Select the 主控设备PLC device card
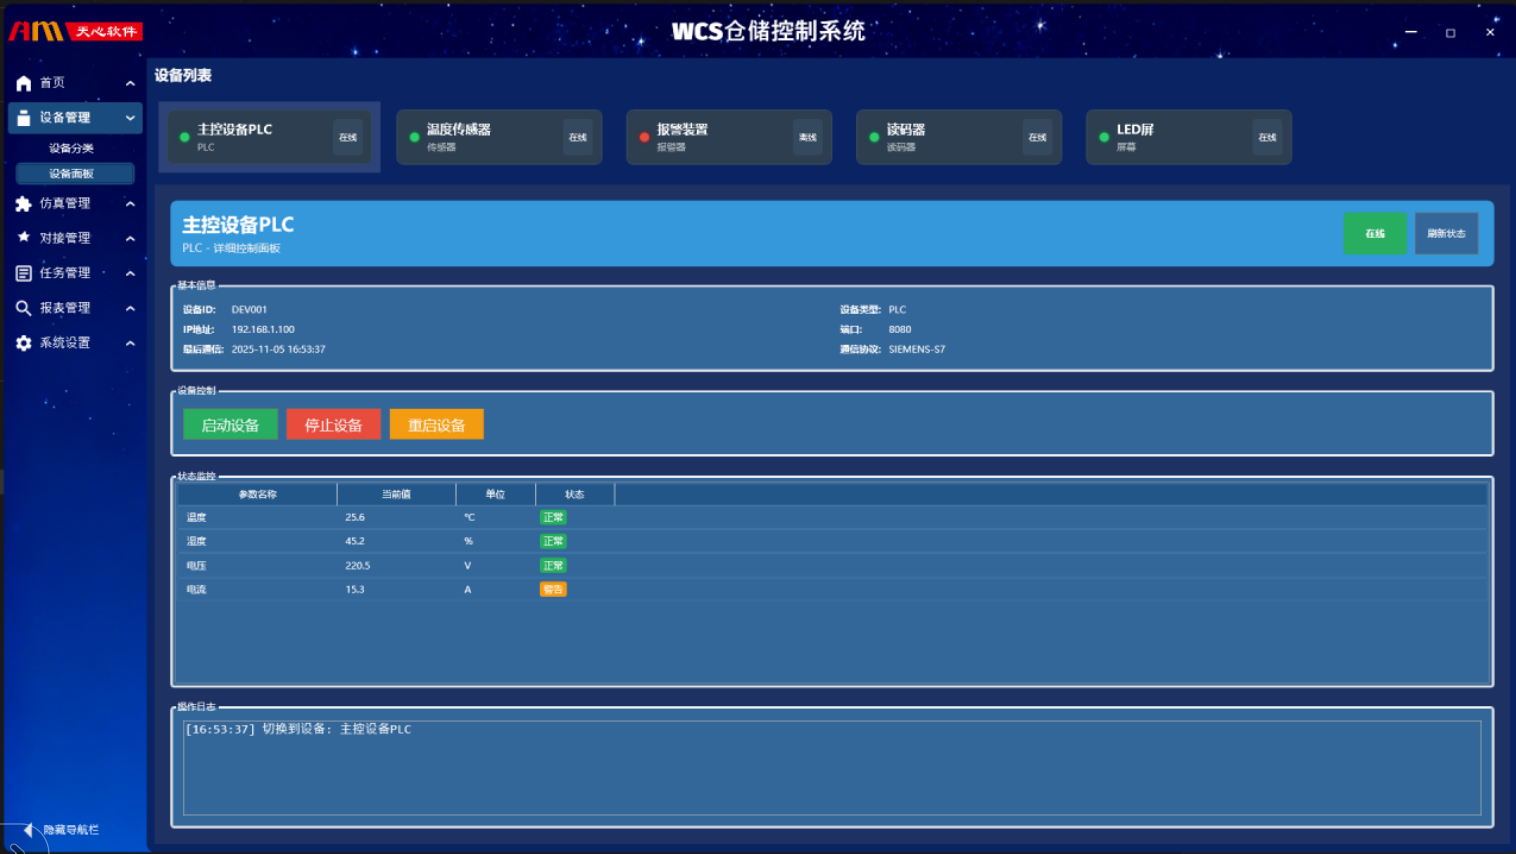Viewport: 1516px width, 854px height. point(270,137)
